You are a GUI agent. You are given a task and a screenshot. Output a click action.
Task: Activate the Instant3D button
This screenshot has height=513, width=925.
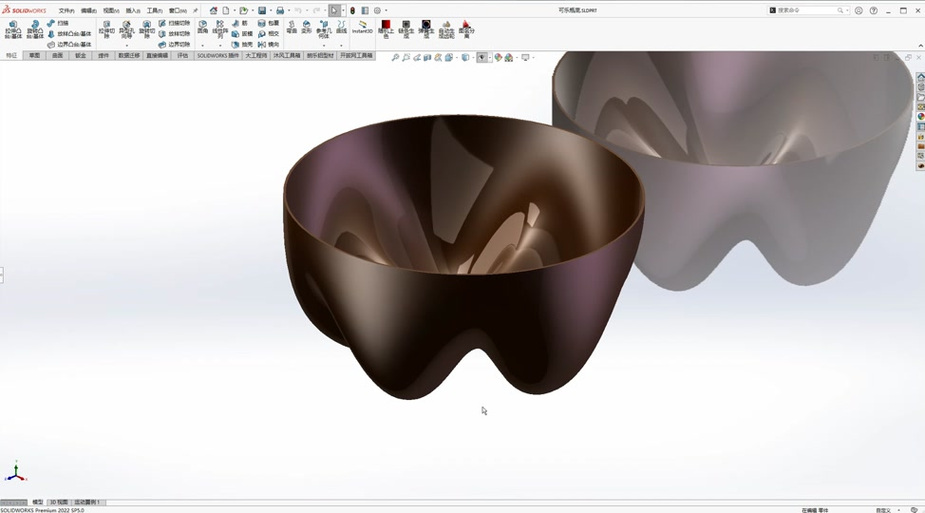point(362,27)
